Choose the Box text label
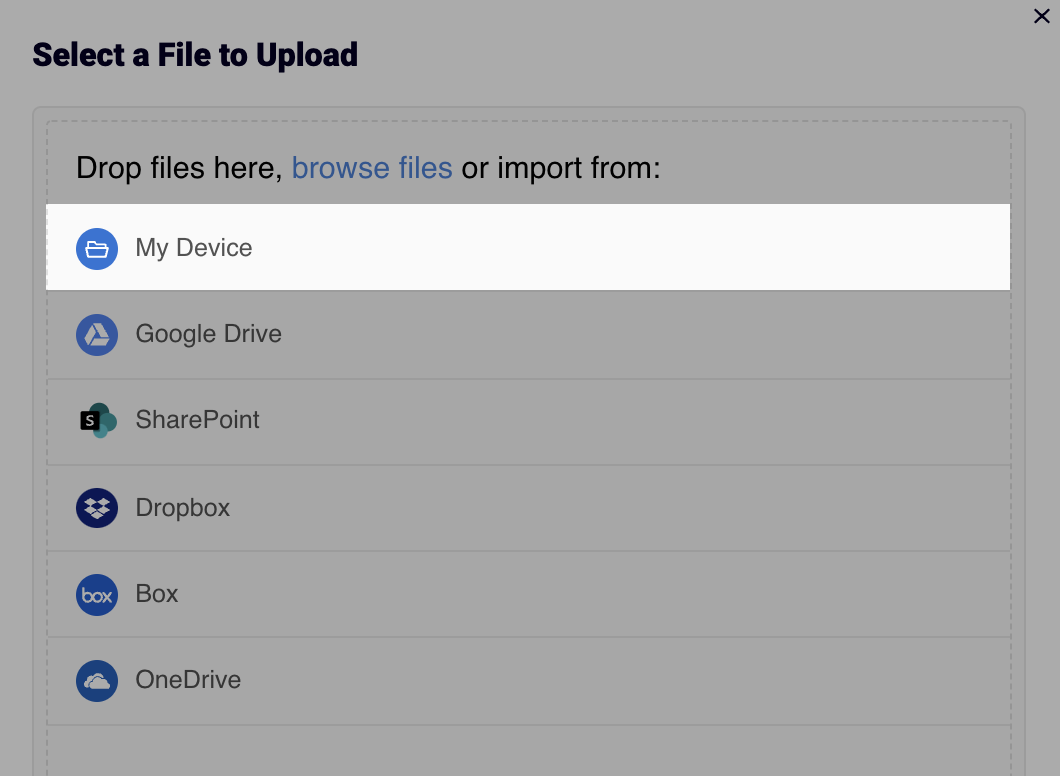Screen dimensions: 1060x776 (x=157, y=594)
